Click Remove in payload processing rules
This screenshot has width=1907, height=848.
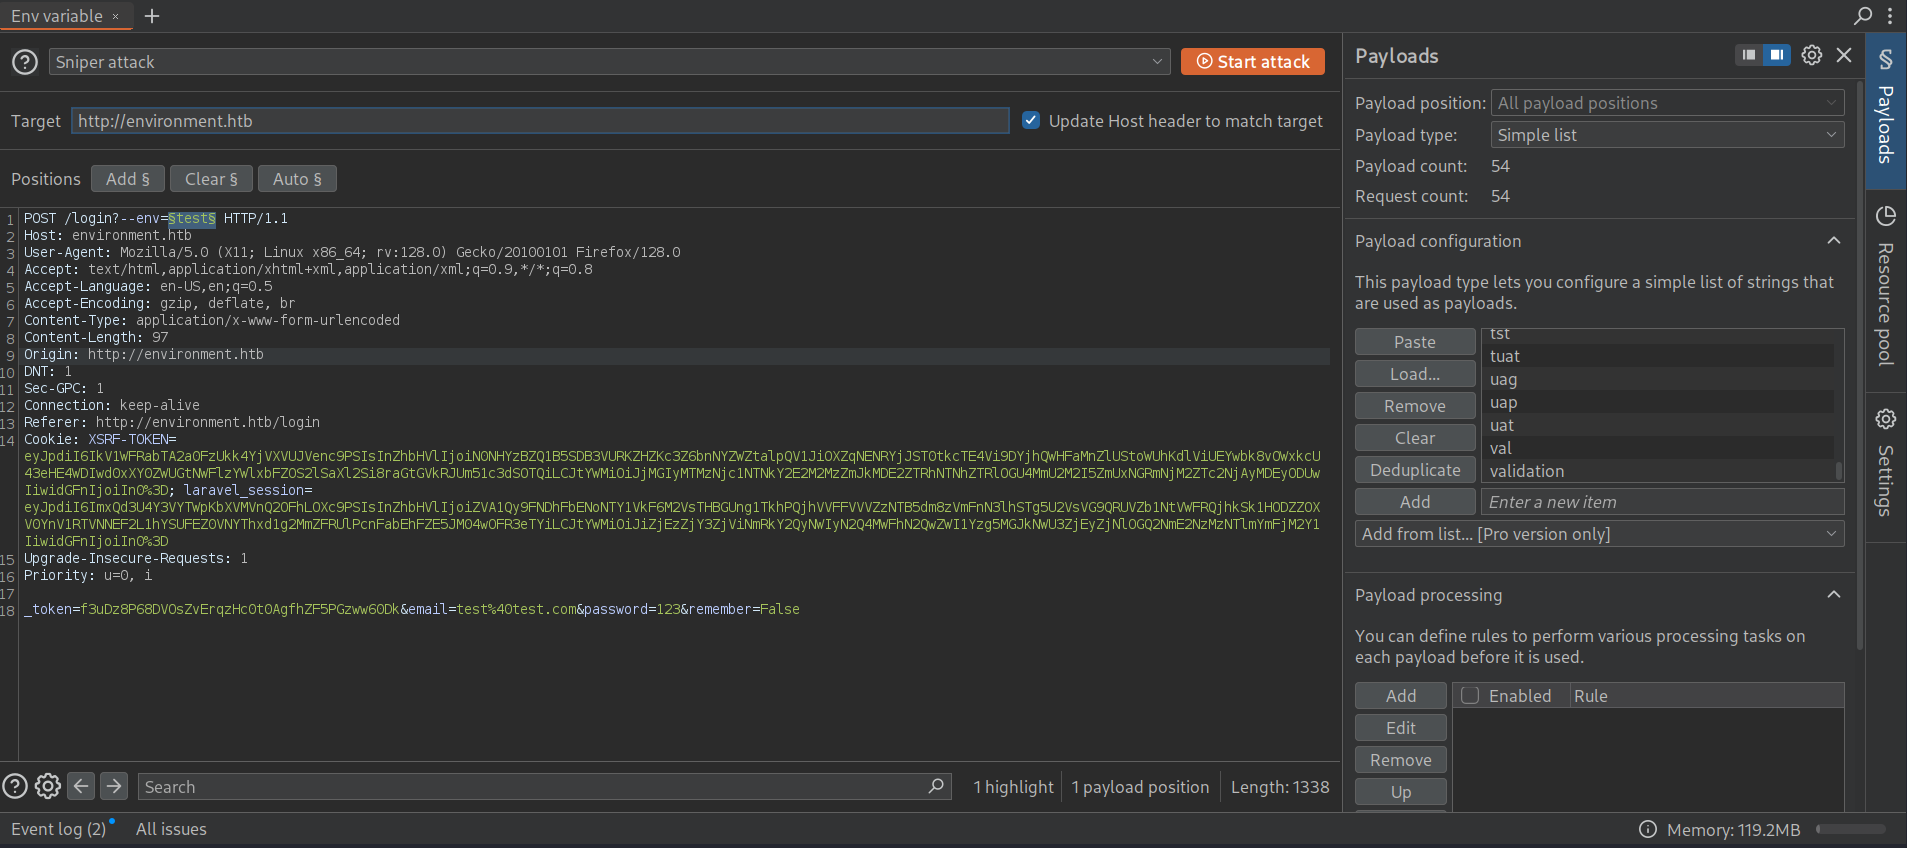[1401, 760]
